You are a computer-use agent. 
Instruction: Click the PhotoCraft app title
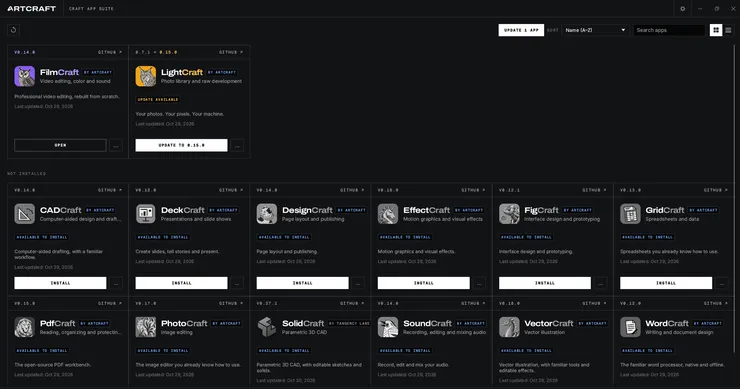tap(184, 323)
